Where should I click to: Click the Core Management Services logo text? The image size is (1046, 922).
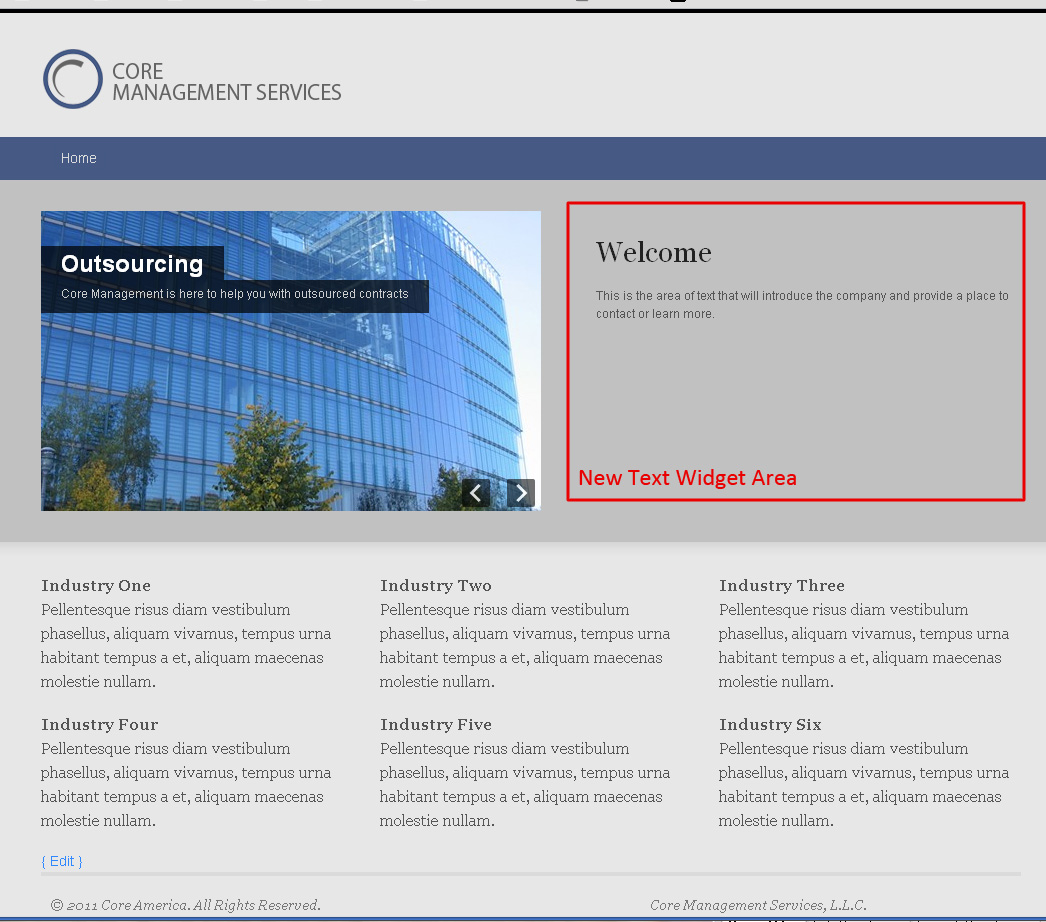click(x=226, y=82)
